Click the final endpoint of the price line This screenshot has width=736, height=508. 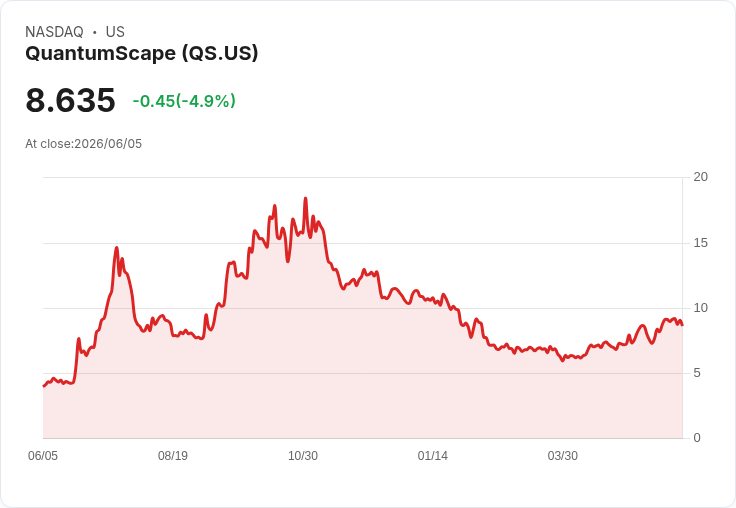coord(682,325)
